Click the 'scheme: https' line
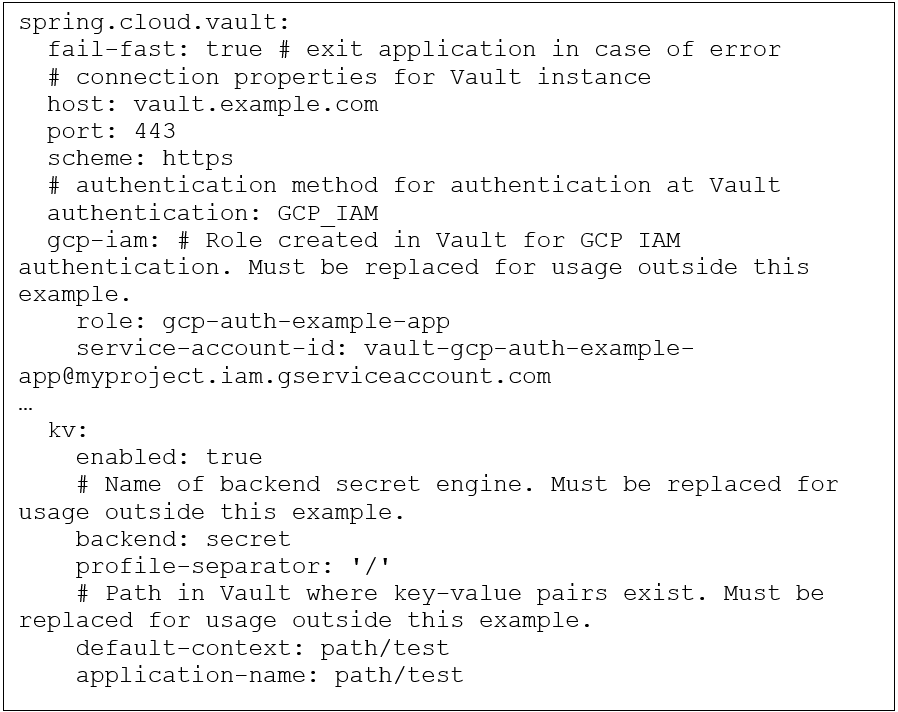Viewport: 898px width, 712px height. click(x=140, y=158)
